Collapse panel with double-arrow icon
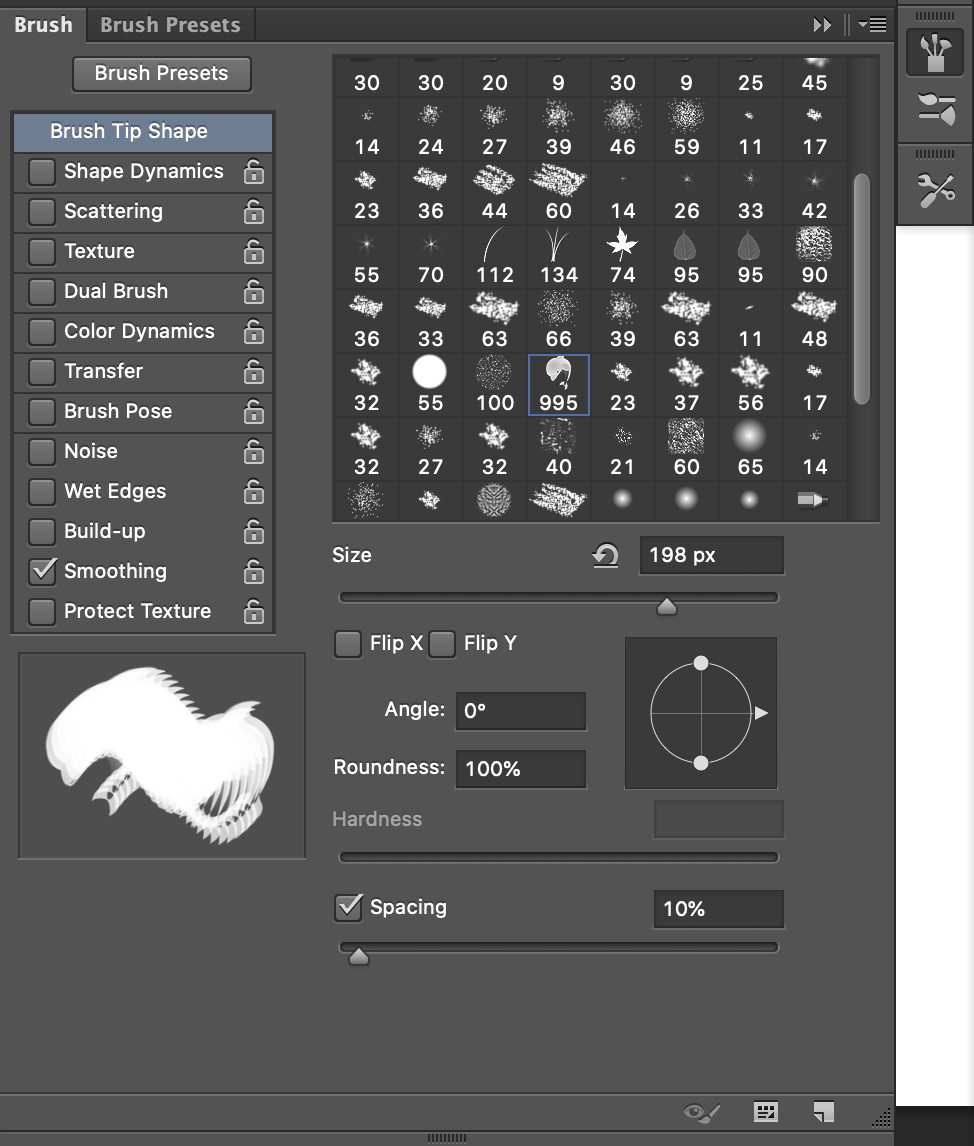 coord(822,25)
